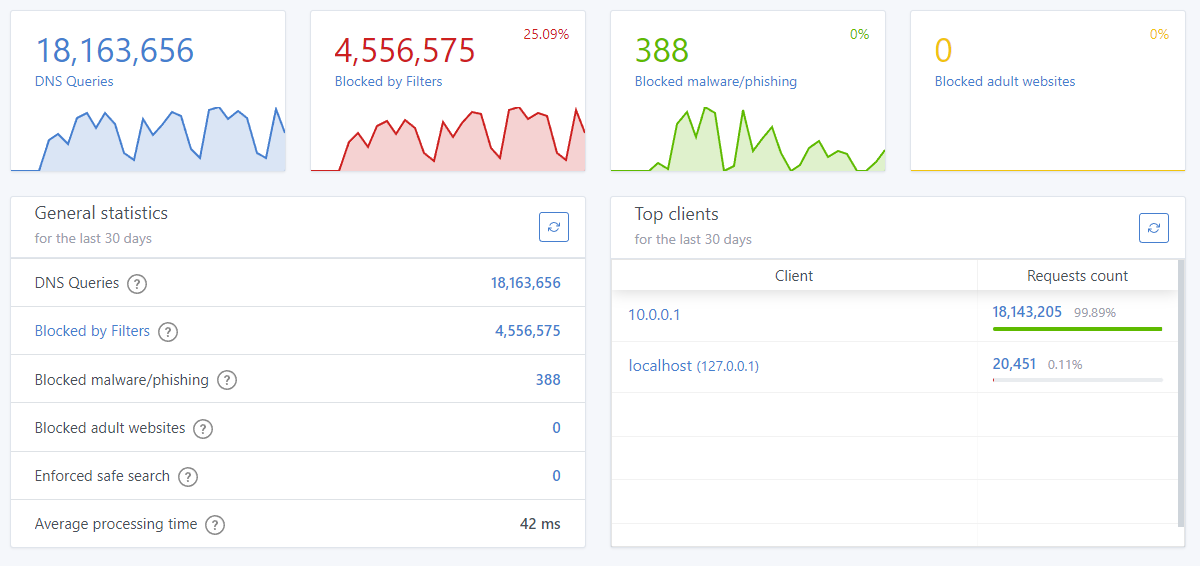This screenshot has width=1200, height=566.
Task: Refresh the Top clients panel
Action: [1154, 227]
